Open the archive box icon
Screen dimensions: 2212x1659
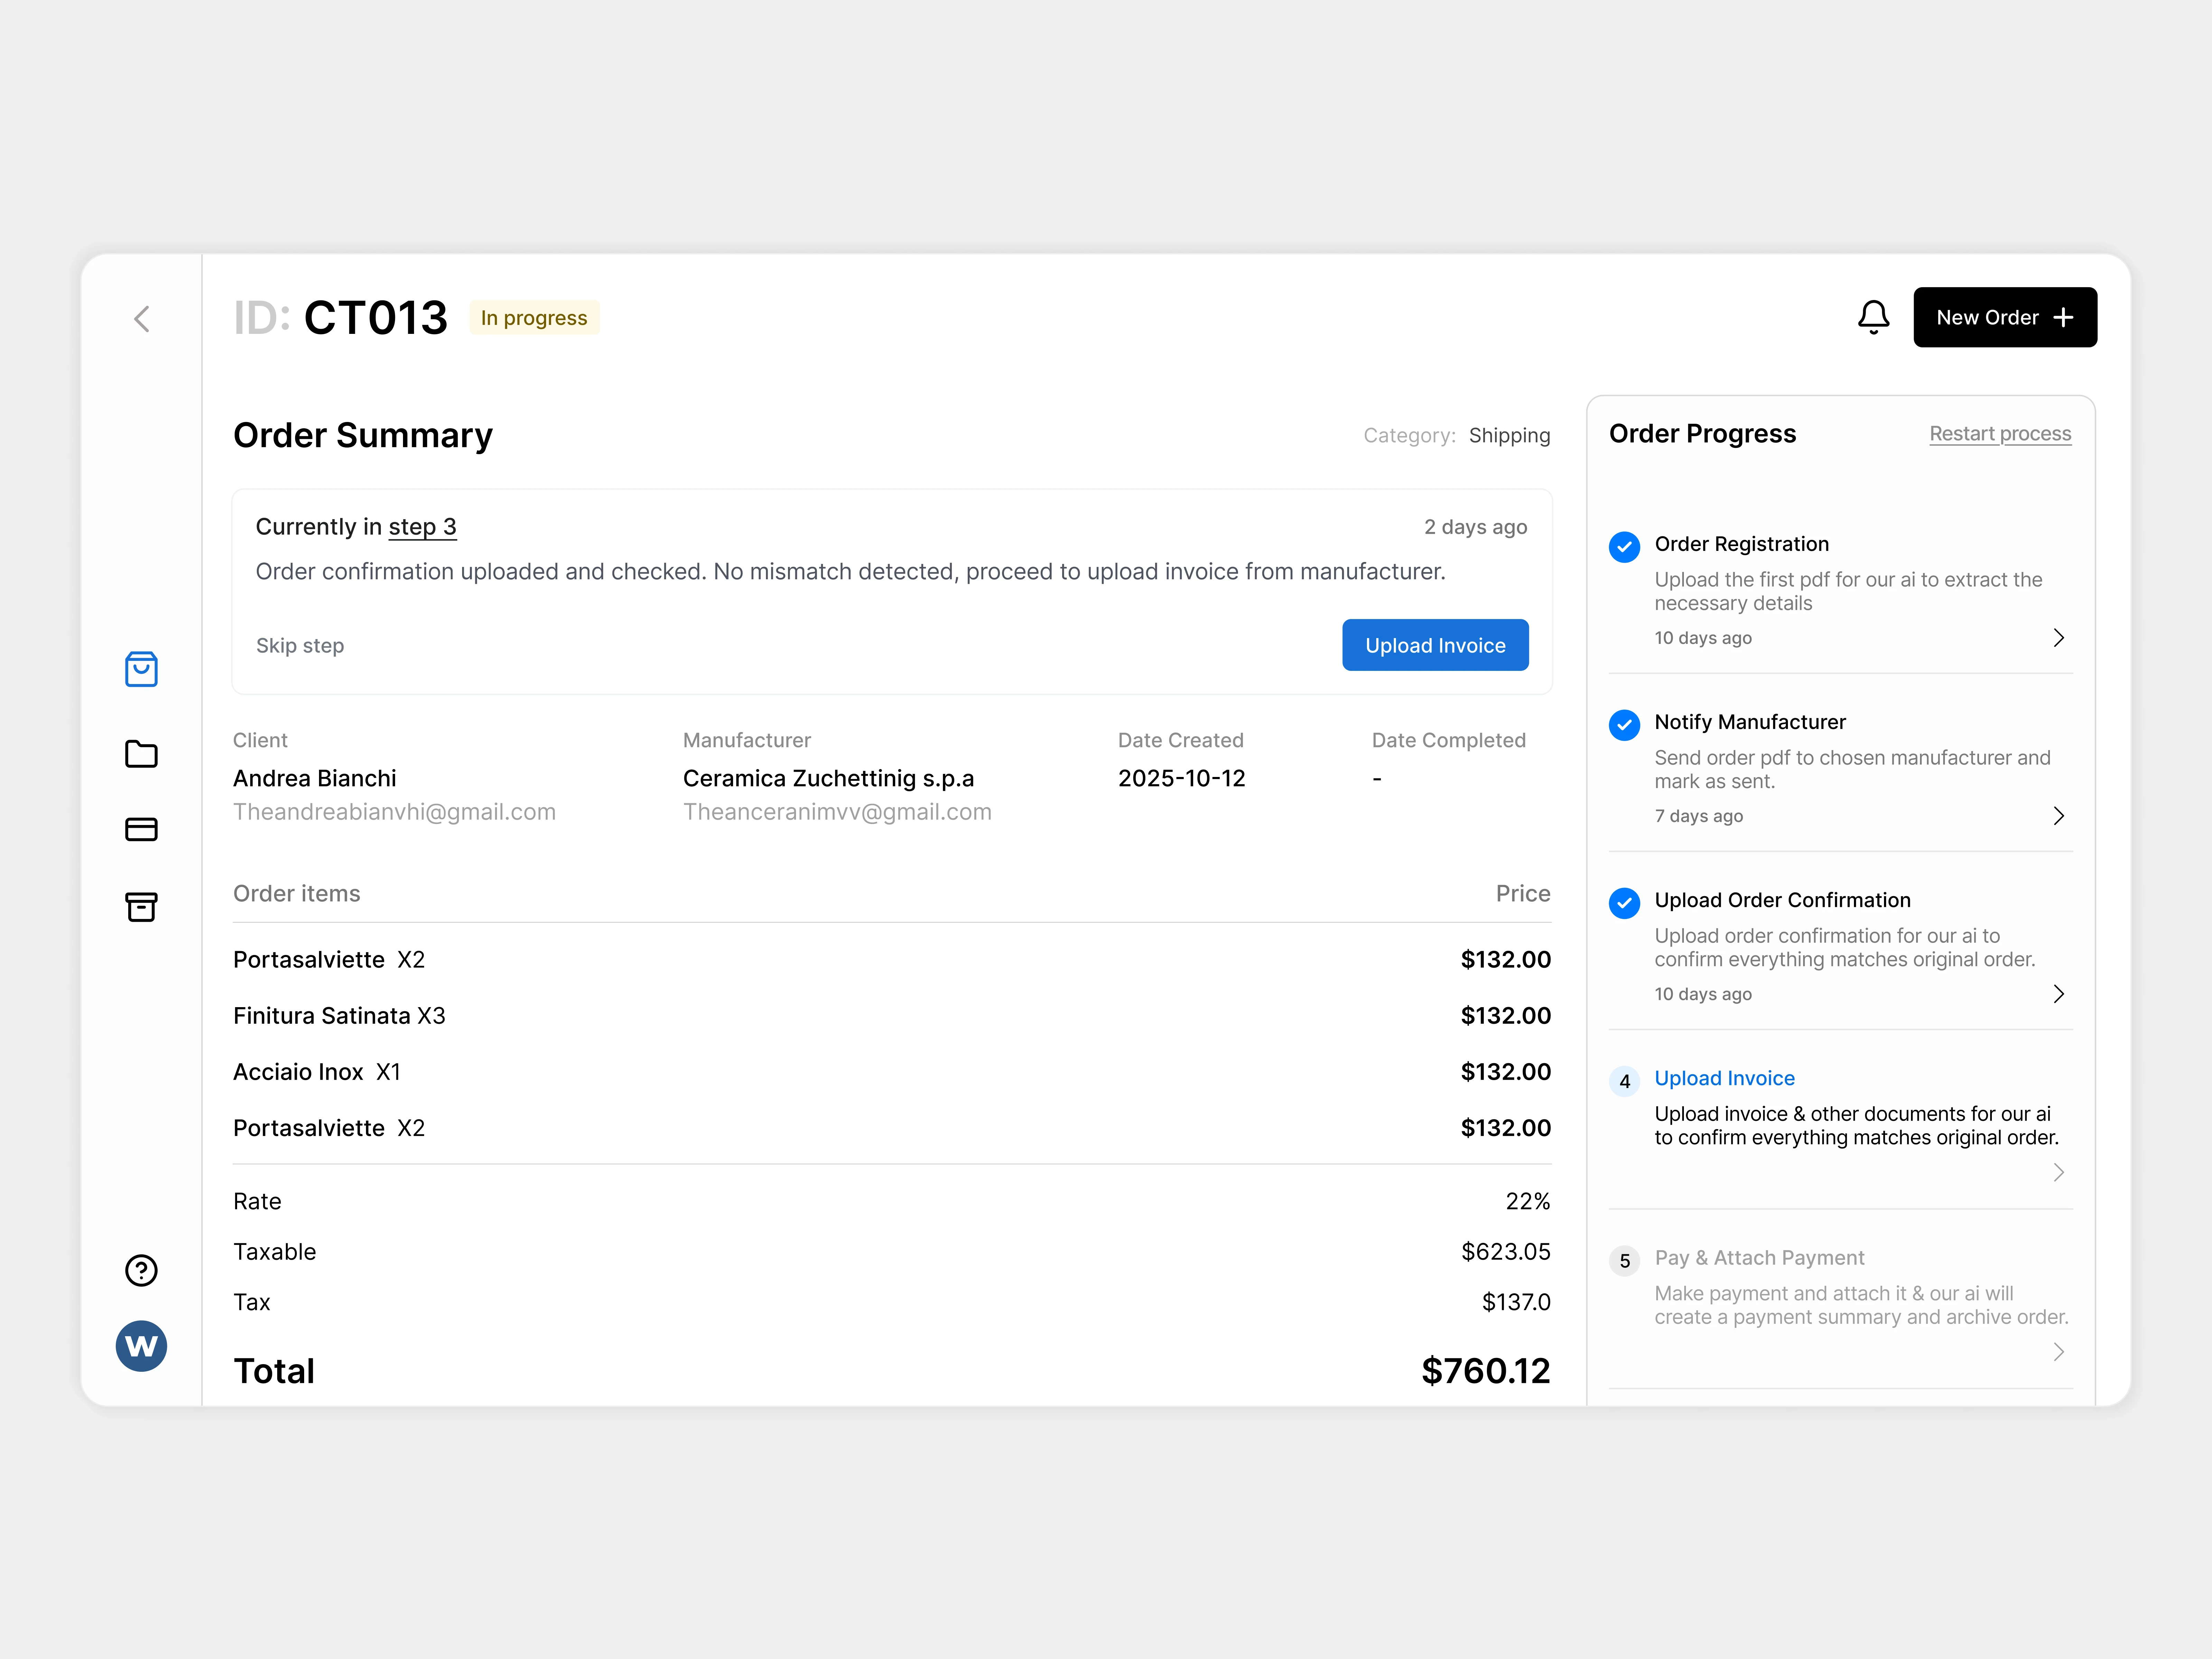tap(141, 907)
